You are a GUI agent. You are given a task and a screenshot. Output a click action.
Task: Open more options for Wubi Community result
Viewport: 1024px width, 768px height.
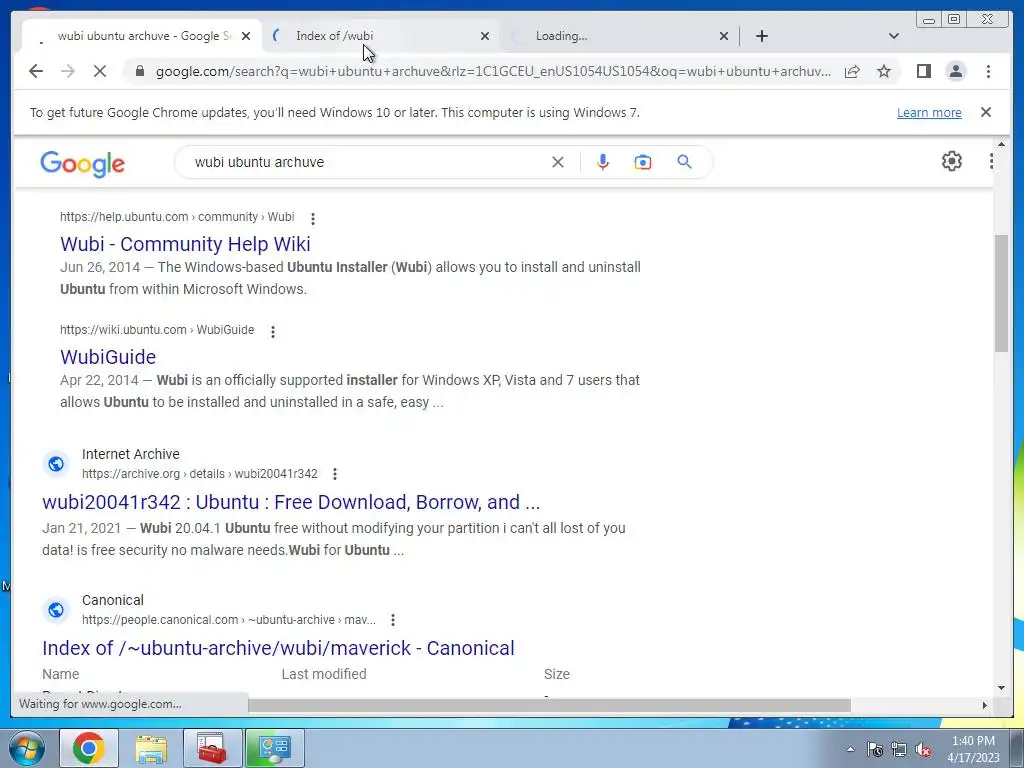[x=313, y=219]
